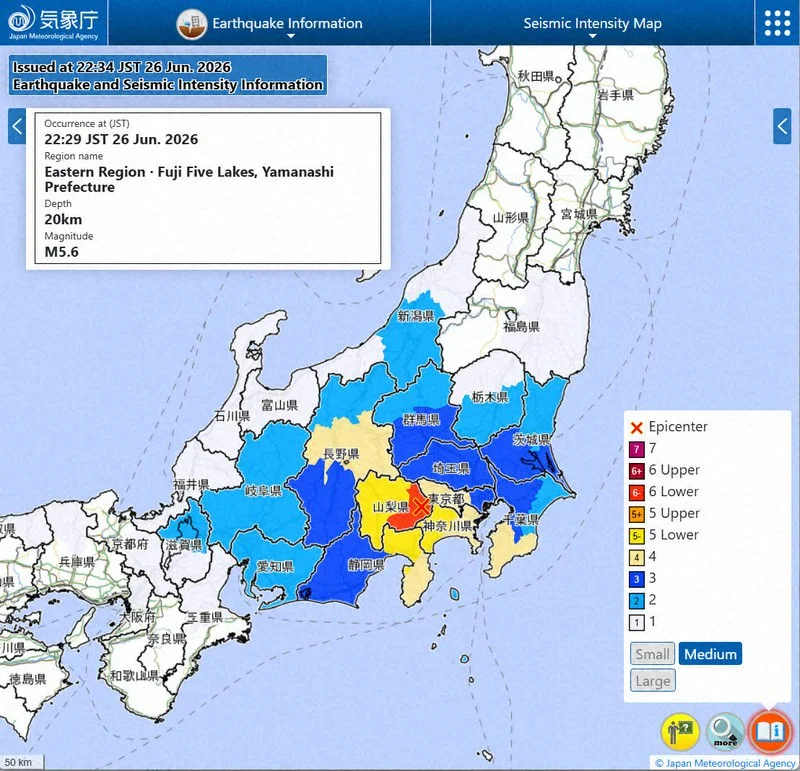This screenshot has width=800, height=771.
Task: Click the Japan Meteorological Agency logo
Action: [54, 22]
